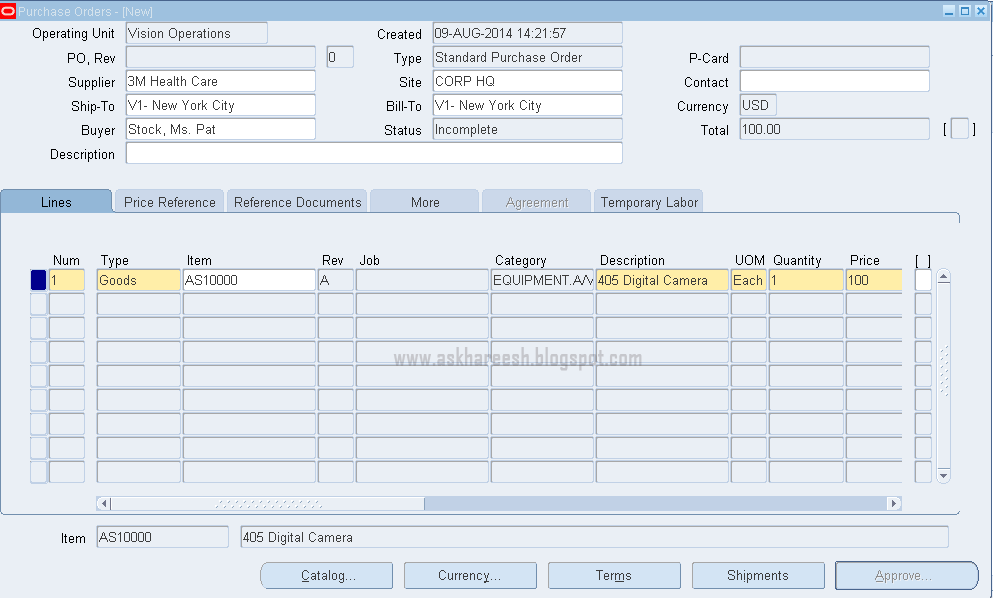Viewport: 993px width, 598px height.
Task: Click the vertical scrollbar up arrow
Action: (944, 277)
